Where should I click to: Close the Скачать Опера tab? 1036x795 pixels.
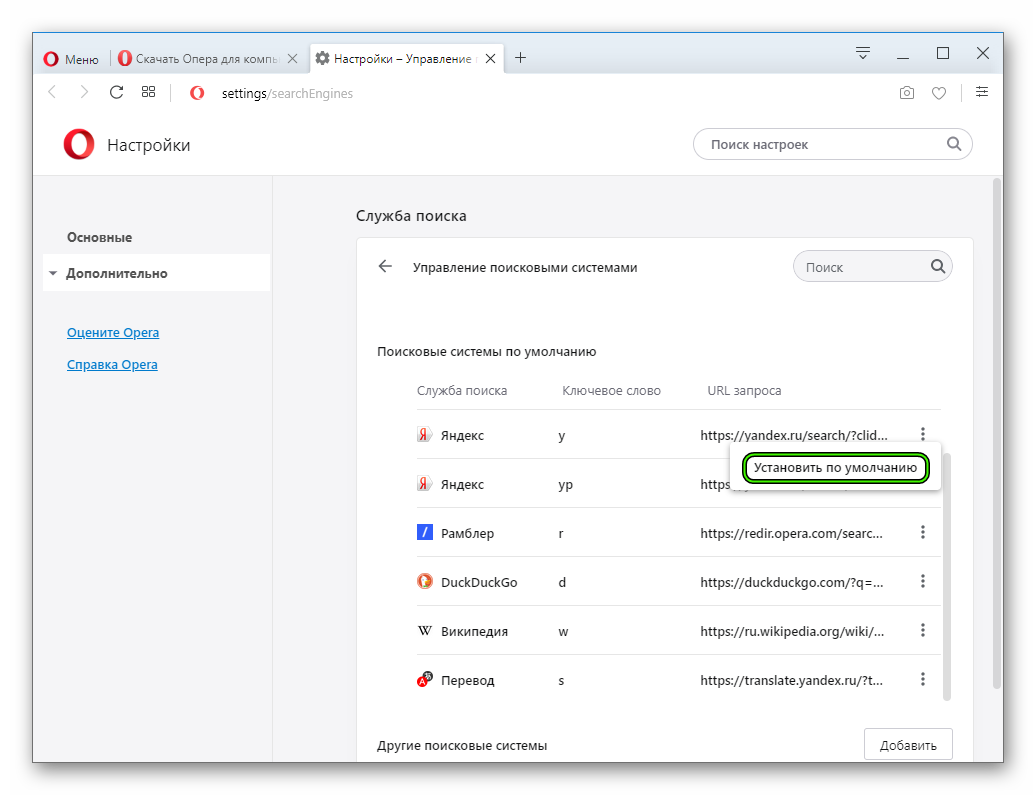pos(293,59)
